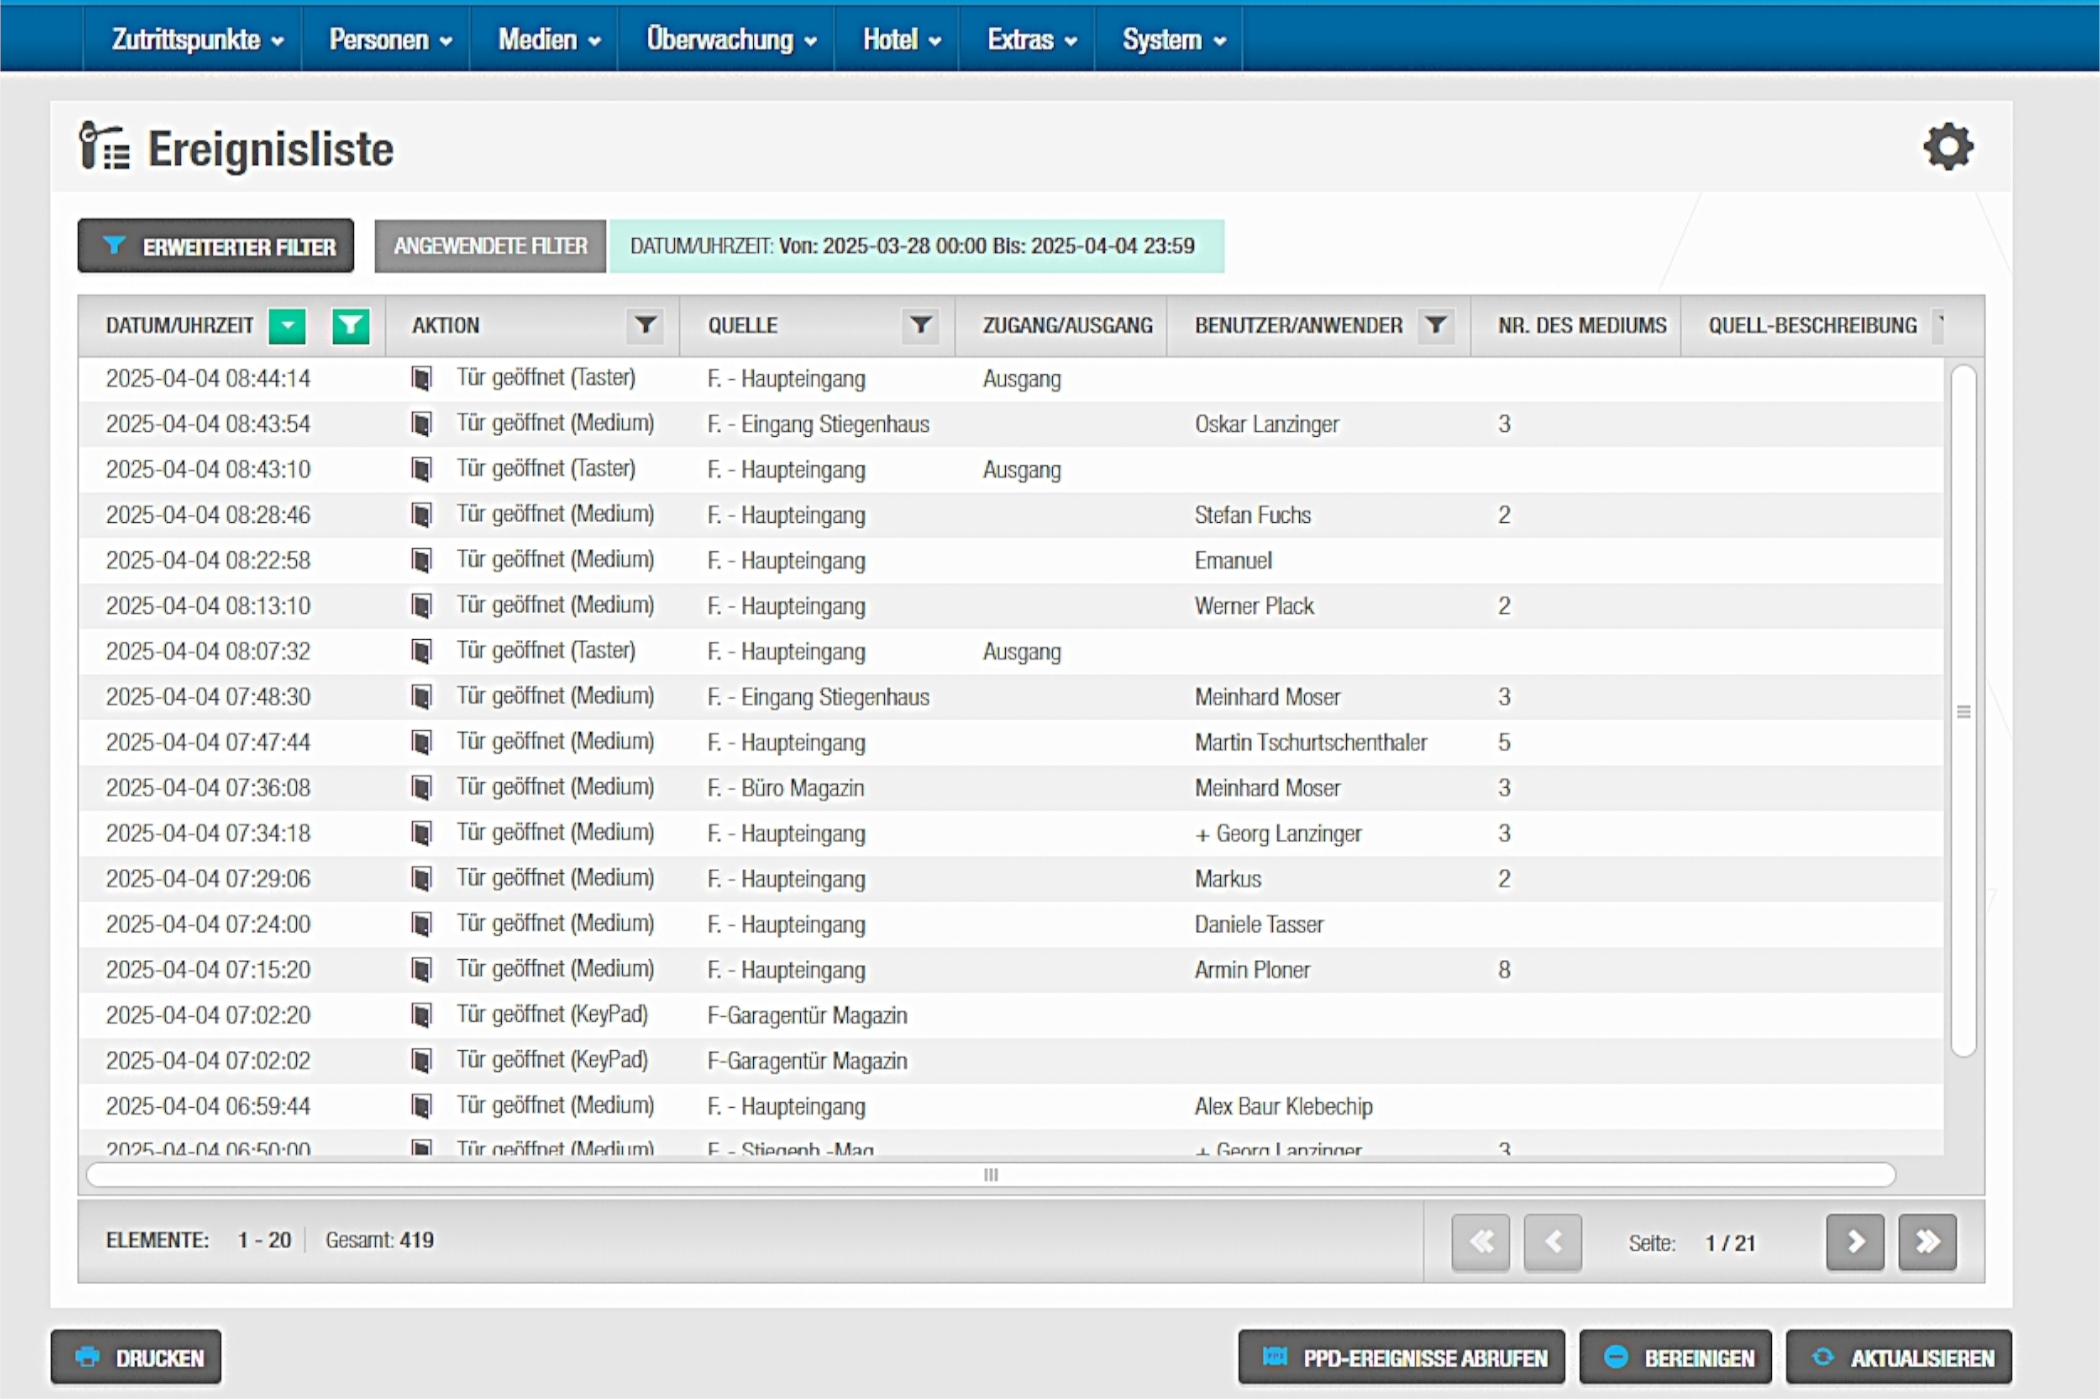Open the Personen menu

390,40
